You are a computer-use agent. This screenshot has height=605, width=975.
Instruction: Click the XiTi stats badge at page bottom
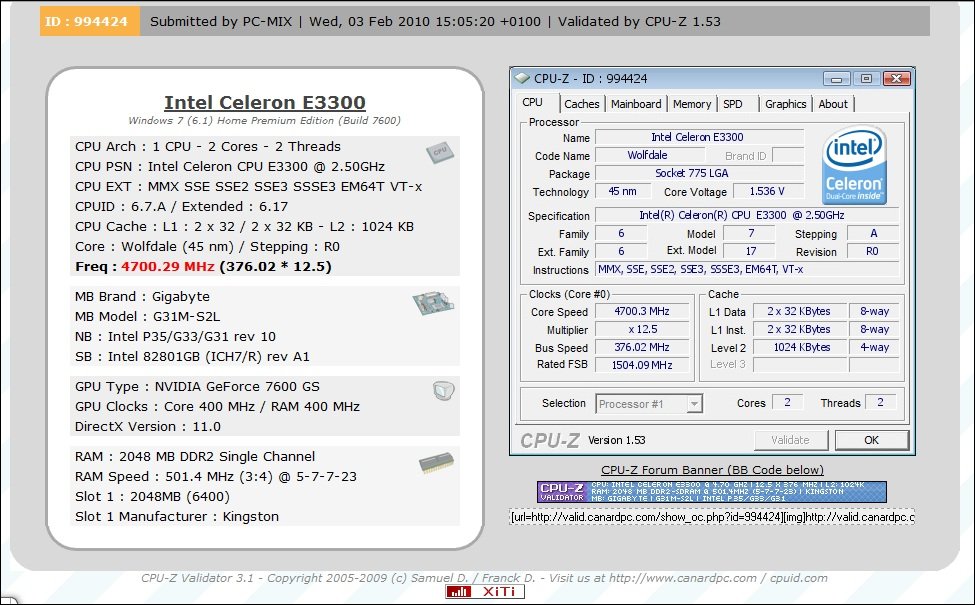(485, 591)
